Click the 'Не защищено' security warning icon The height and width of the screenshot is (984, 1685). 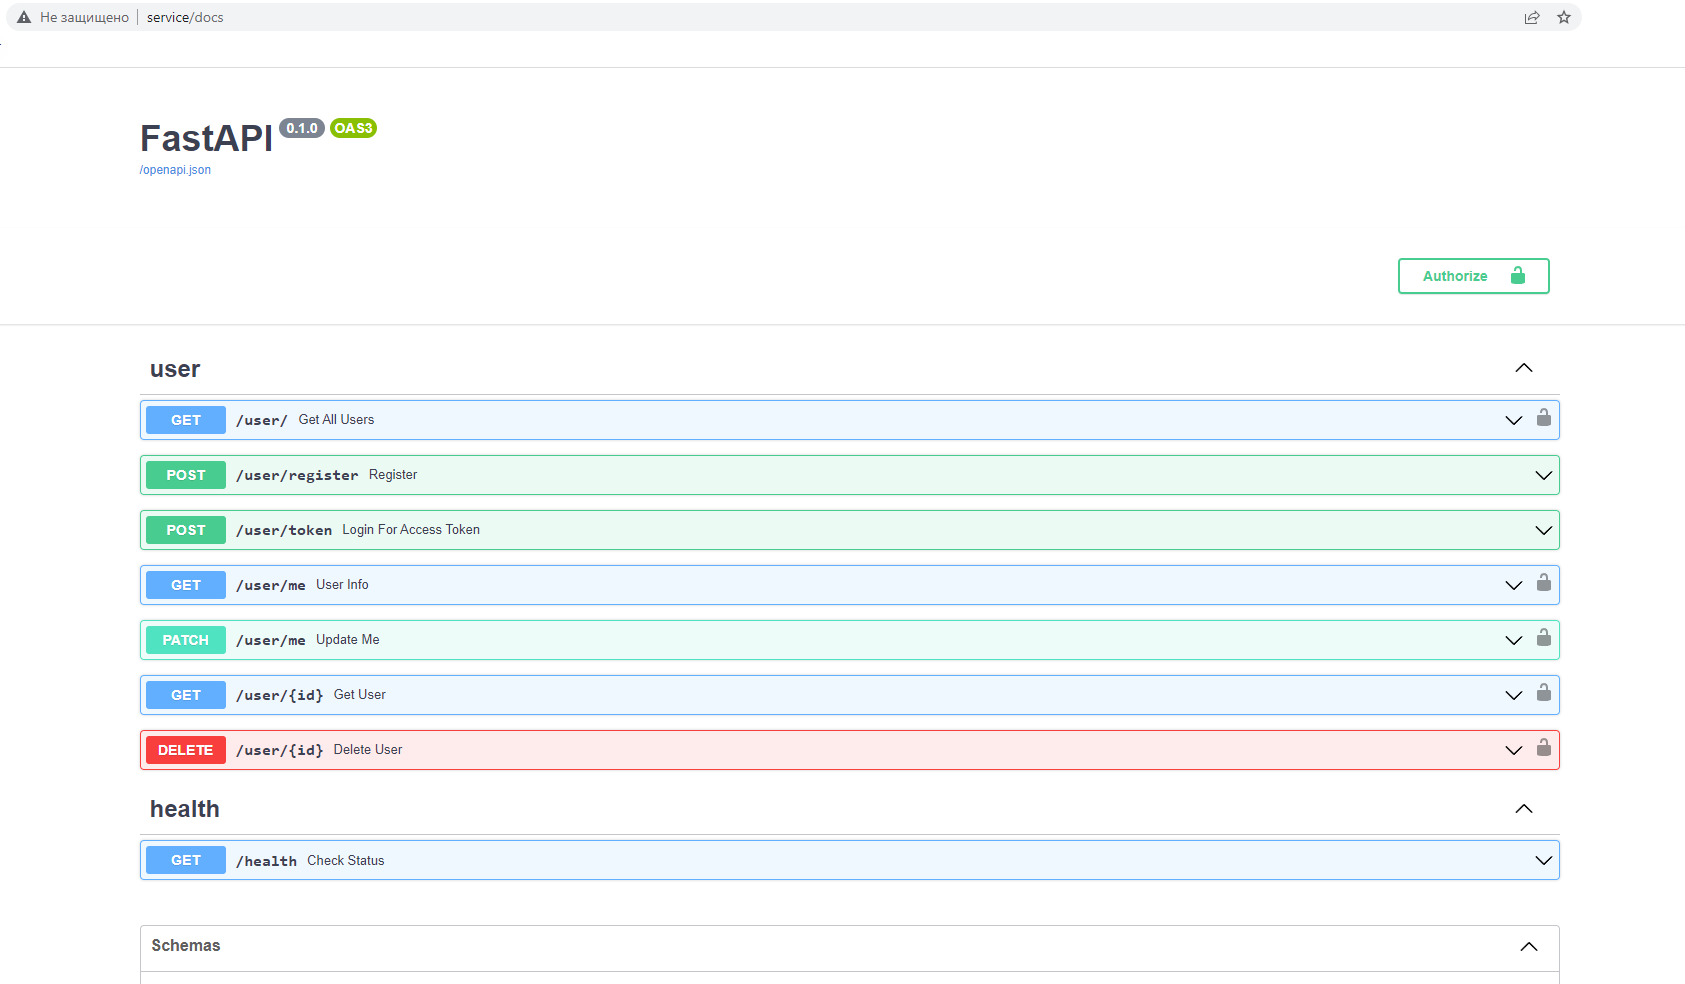(x=22, y=16)
